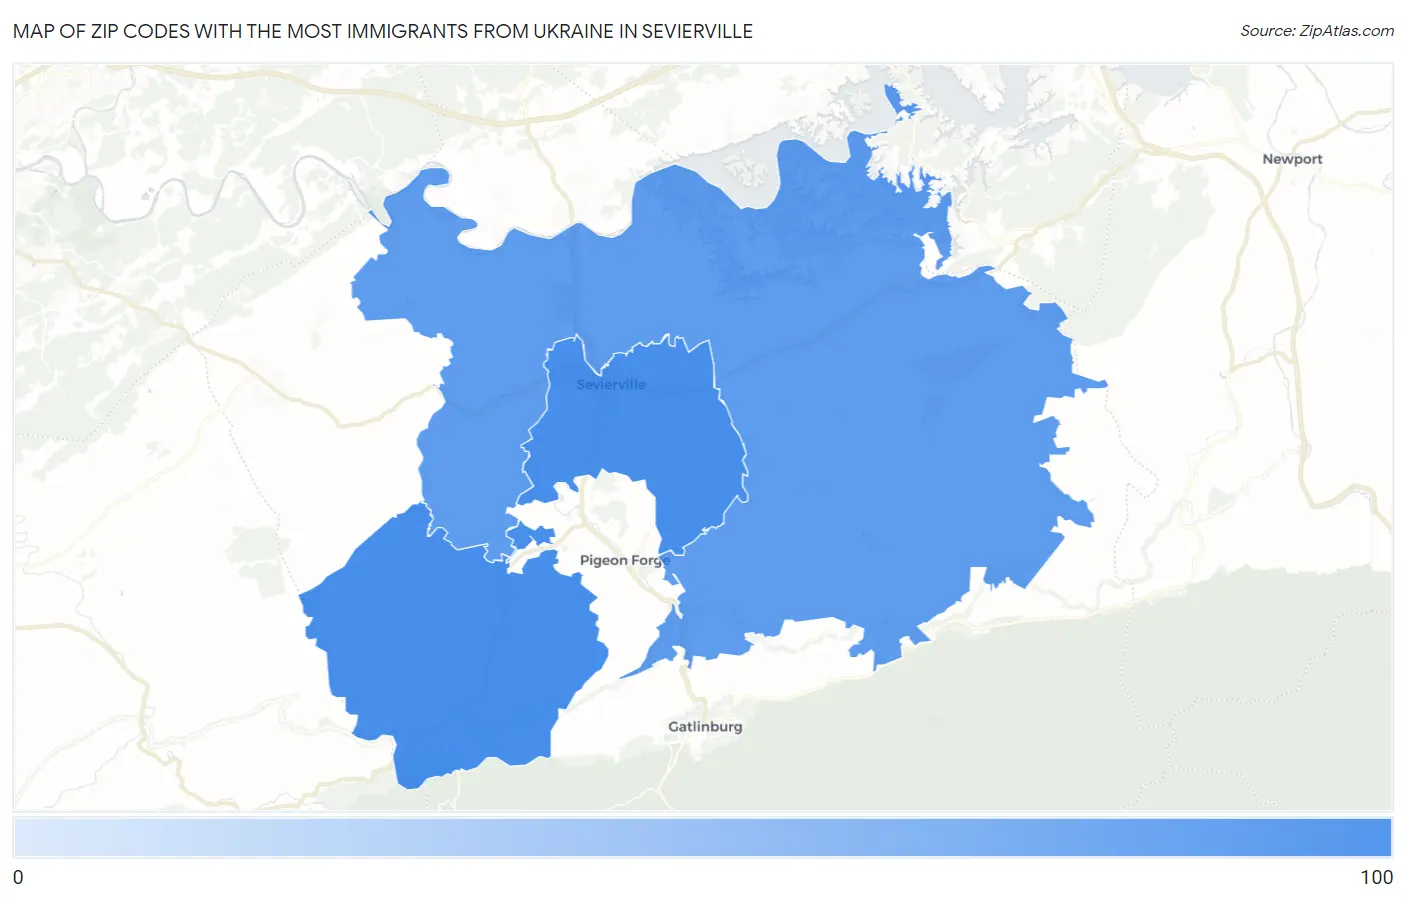The height and width of the screenshot is (899, 1406).
Task: Click the Source: ZipAtlas.com attribution text
Action: tap(1317, 31)
